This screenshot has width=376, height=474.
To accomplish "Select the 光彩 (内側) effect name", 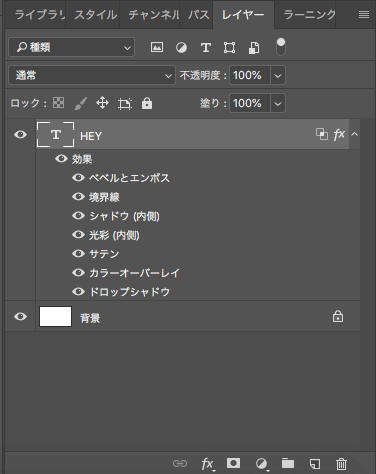I will pyautogui.click(x=114, y=235).
